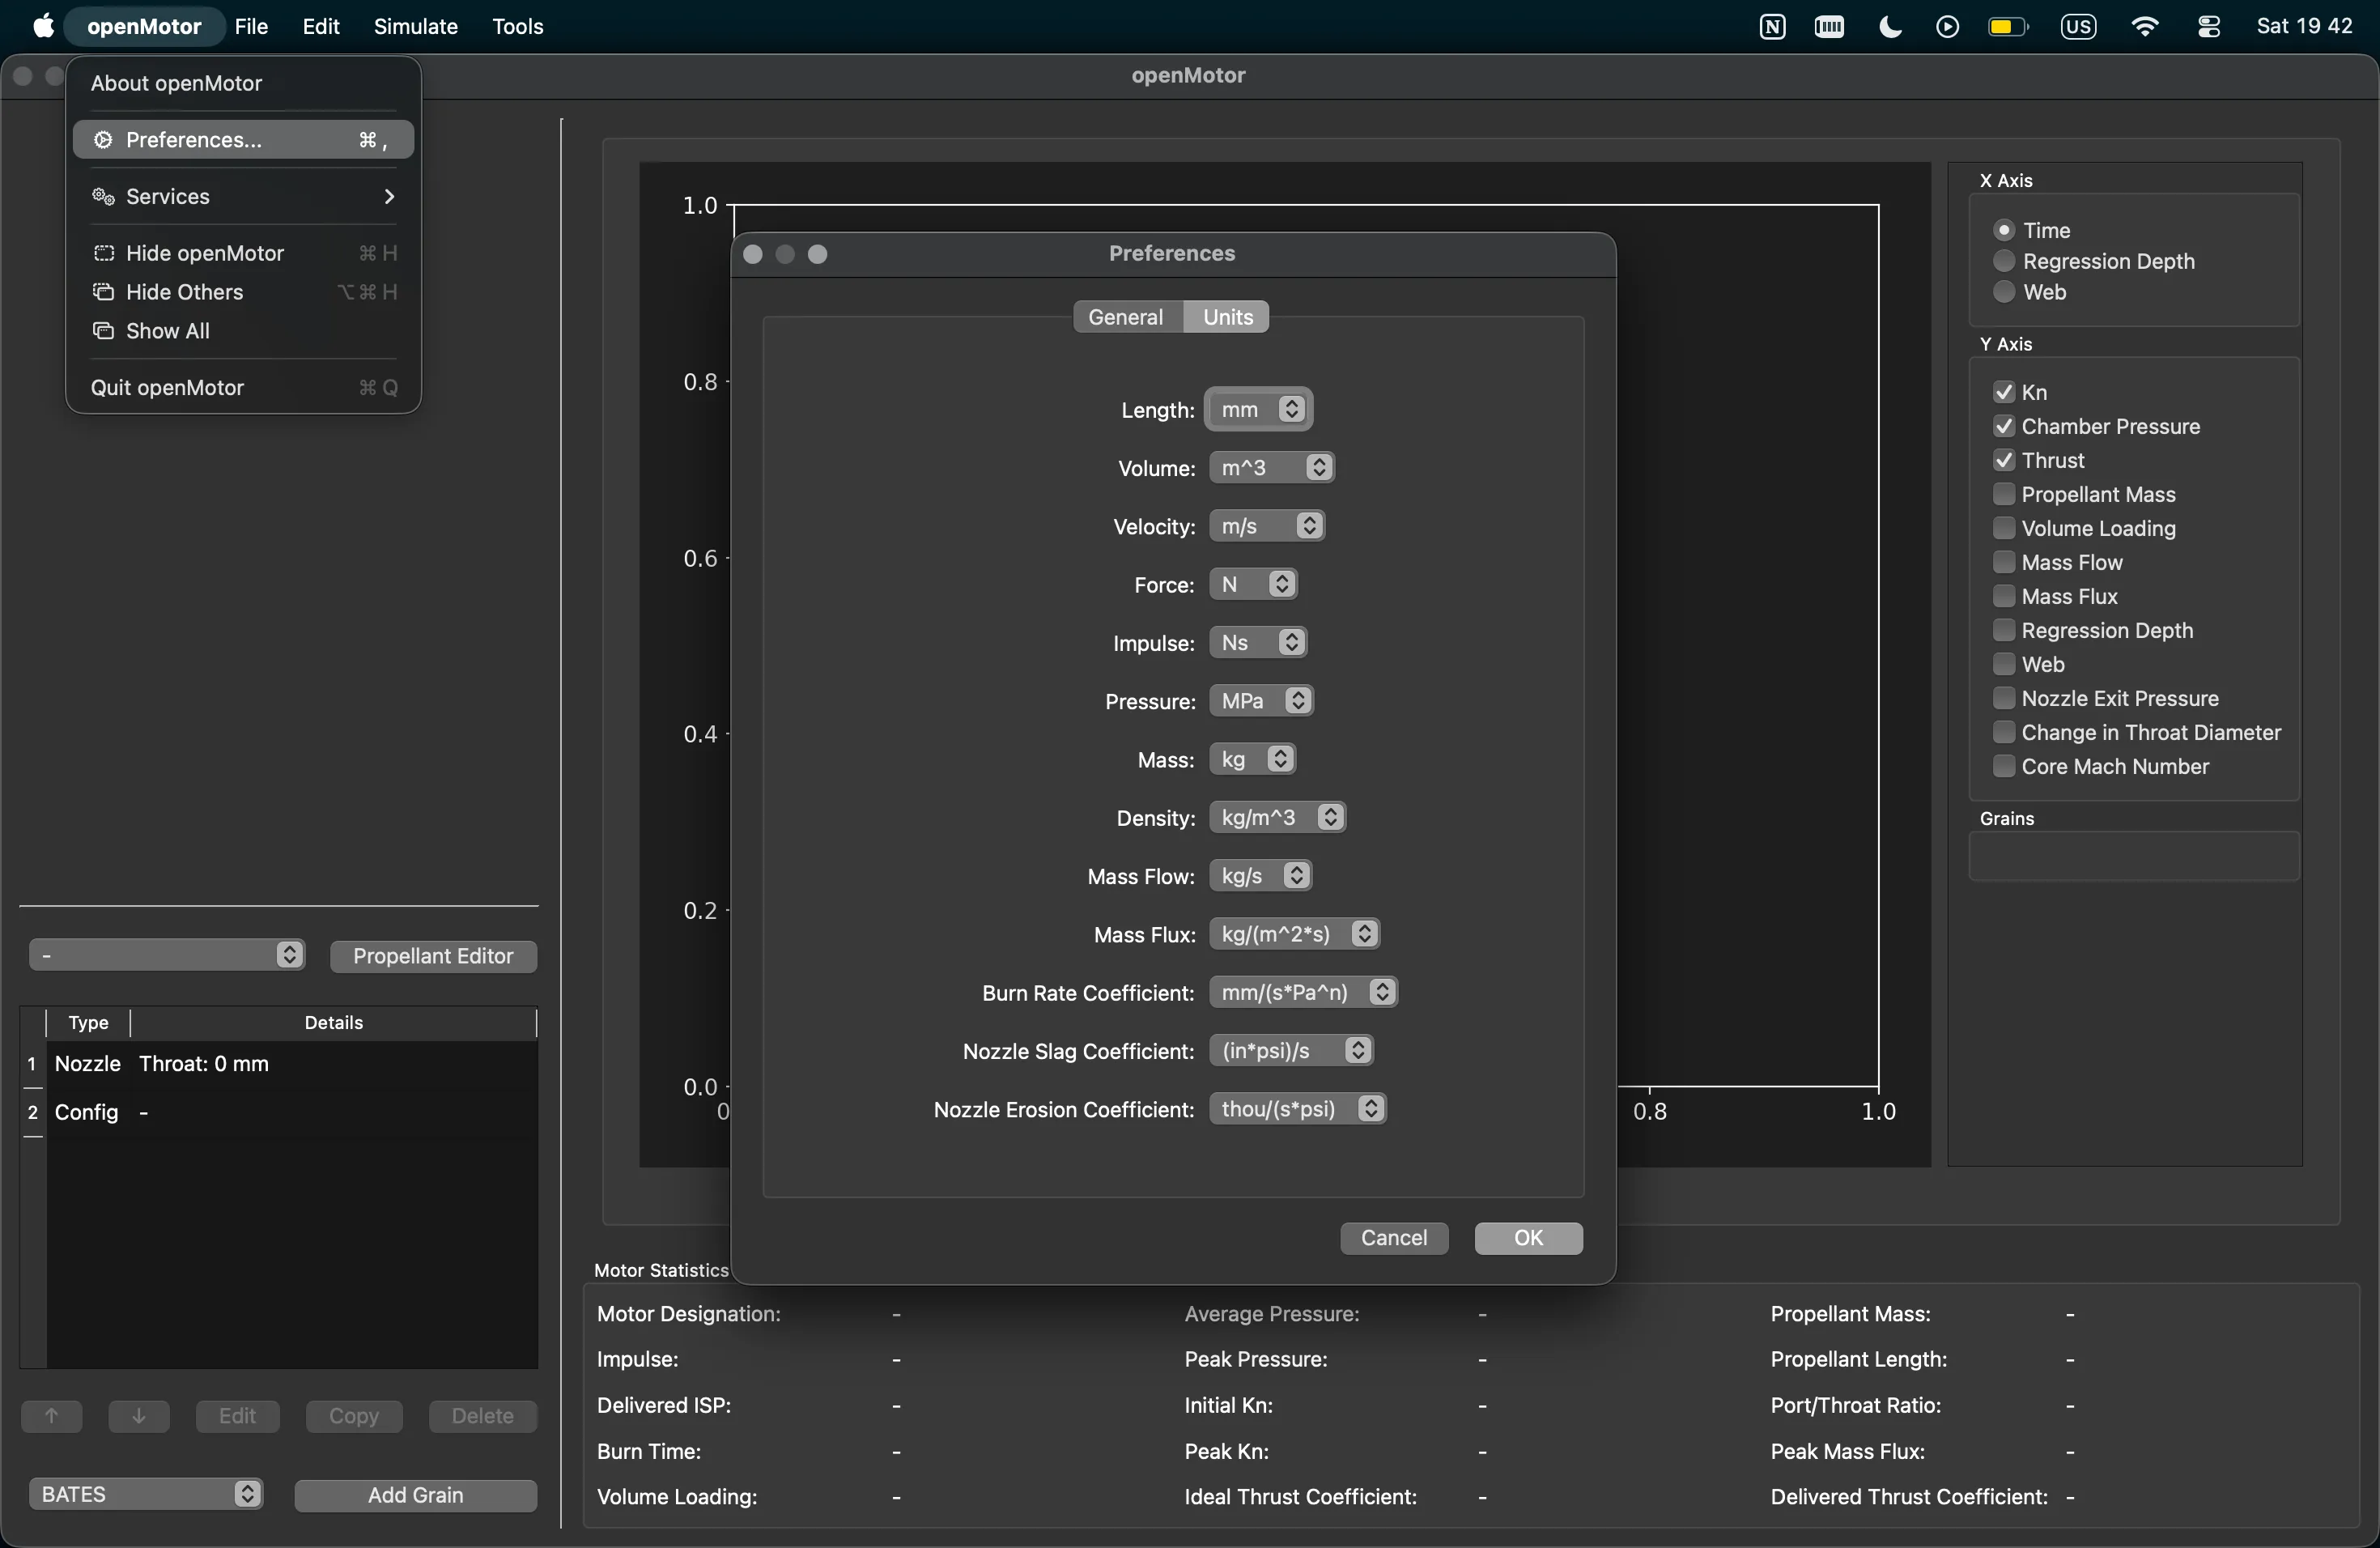The image size is (2380, 1548).
Task: Enable Volume Loading checkbox
Action: (2004, 528)
